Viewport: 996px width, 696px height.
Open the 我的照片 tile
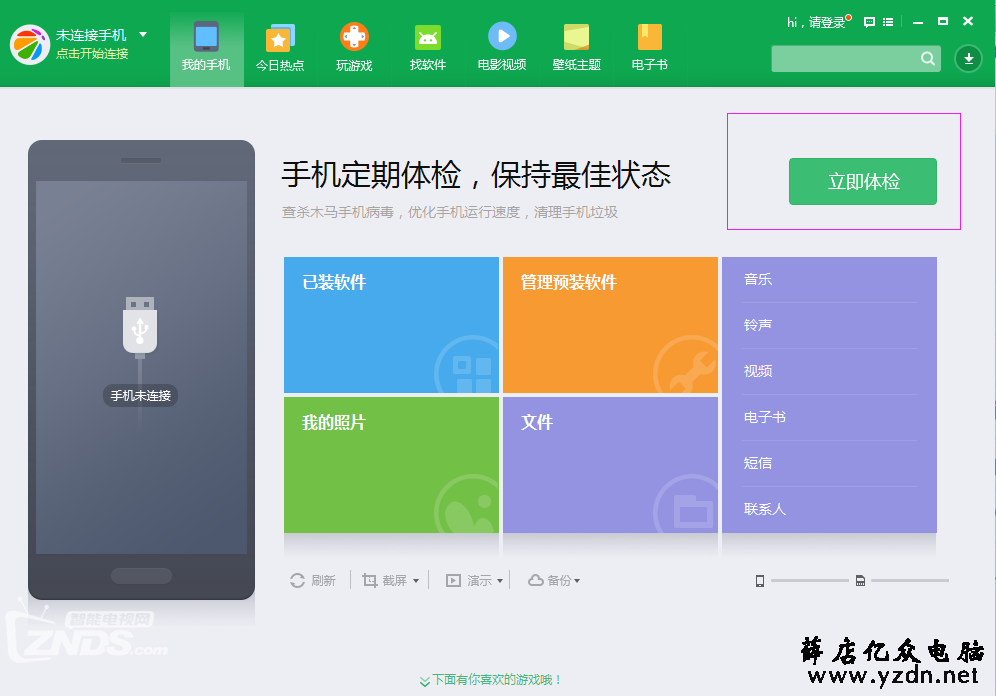click(391, 465)
